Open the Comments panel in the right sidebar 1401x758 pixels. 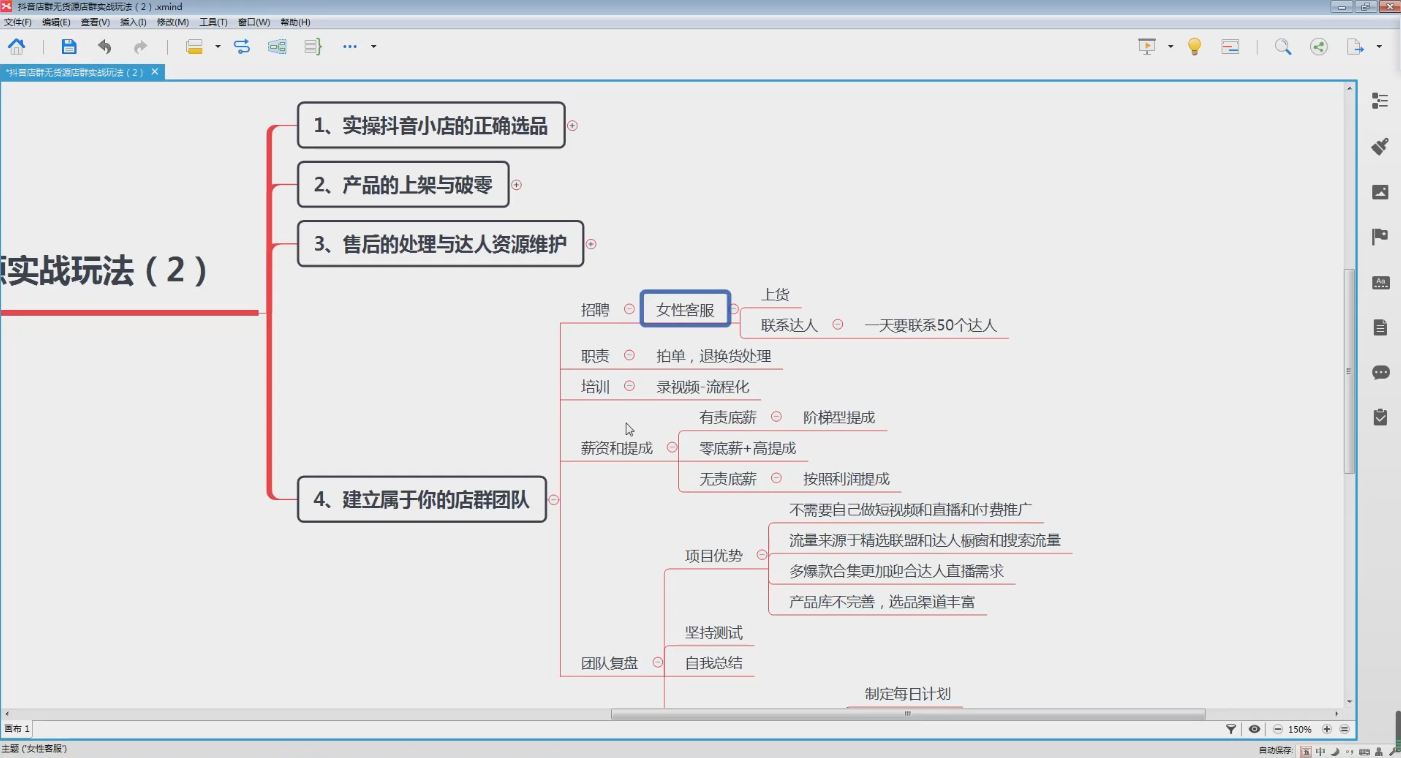[x=1380, y=371]
